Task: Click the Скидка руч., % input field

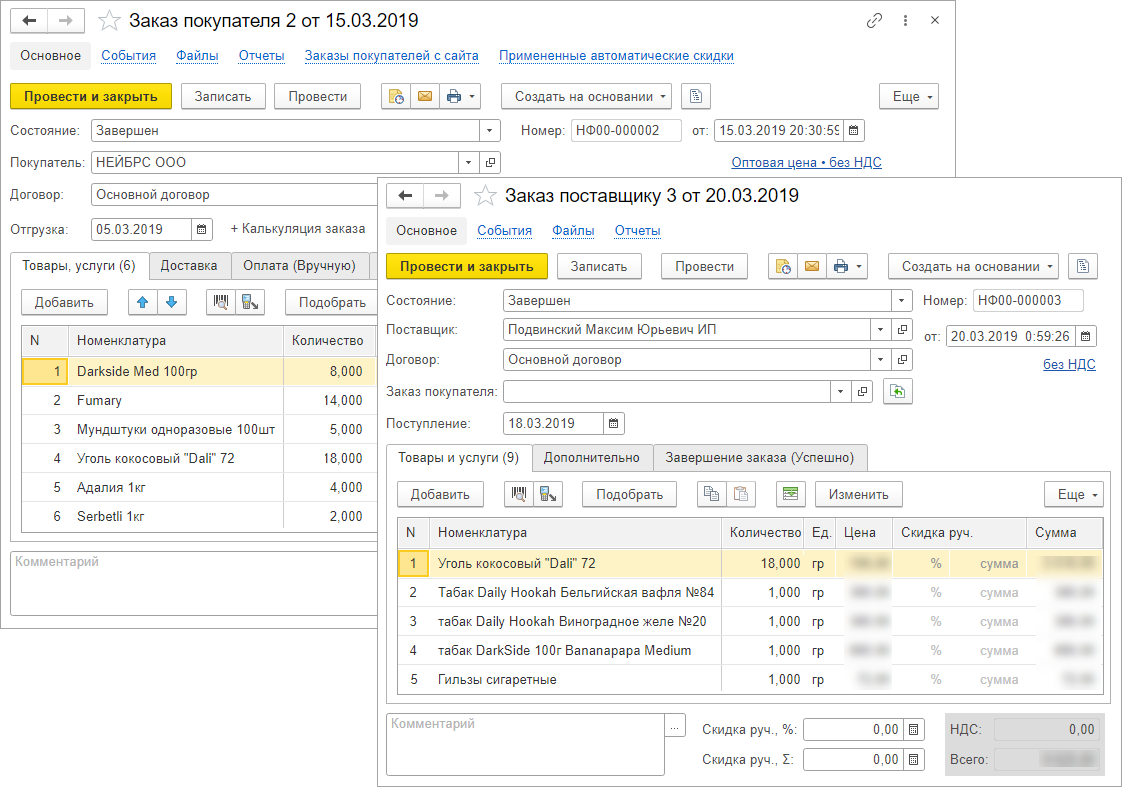Action: click(x=854, y=730)
